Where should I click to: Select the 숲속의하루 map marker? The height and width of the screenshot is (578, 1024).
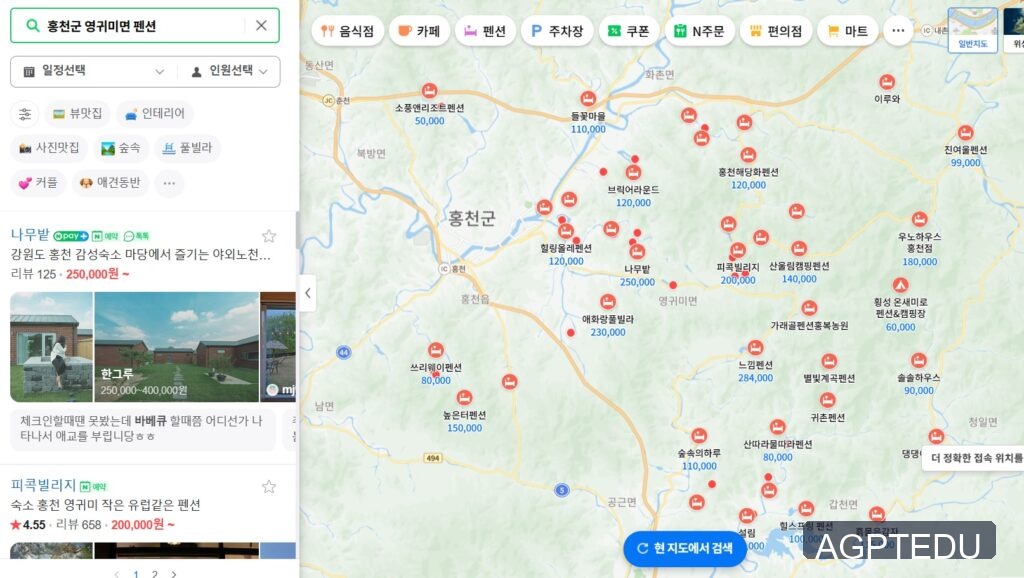[x=699, y=436]
